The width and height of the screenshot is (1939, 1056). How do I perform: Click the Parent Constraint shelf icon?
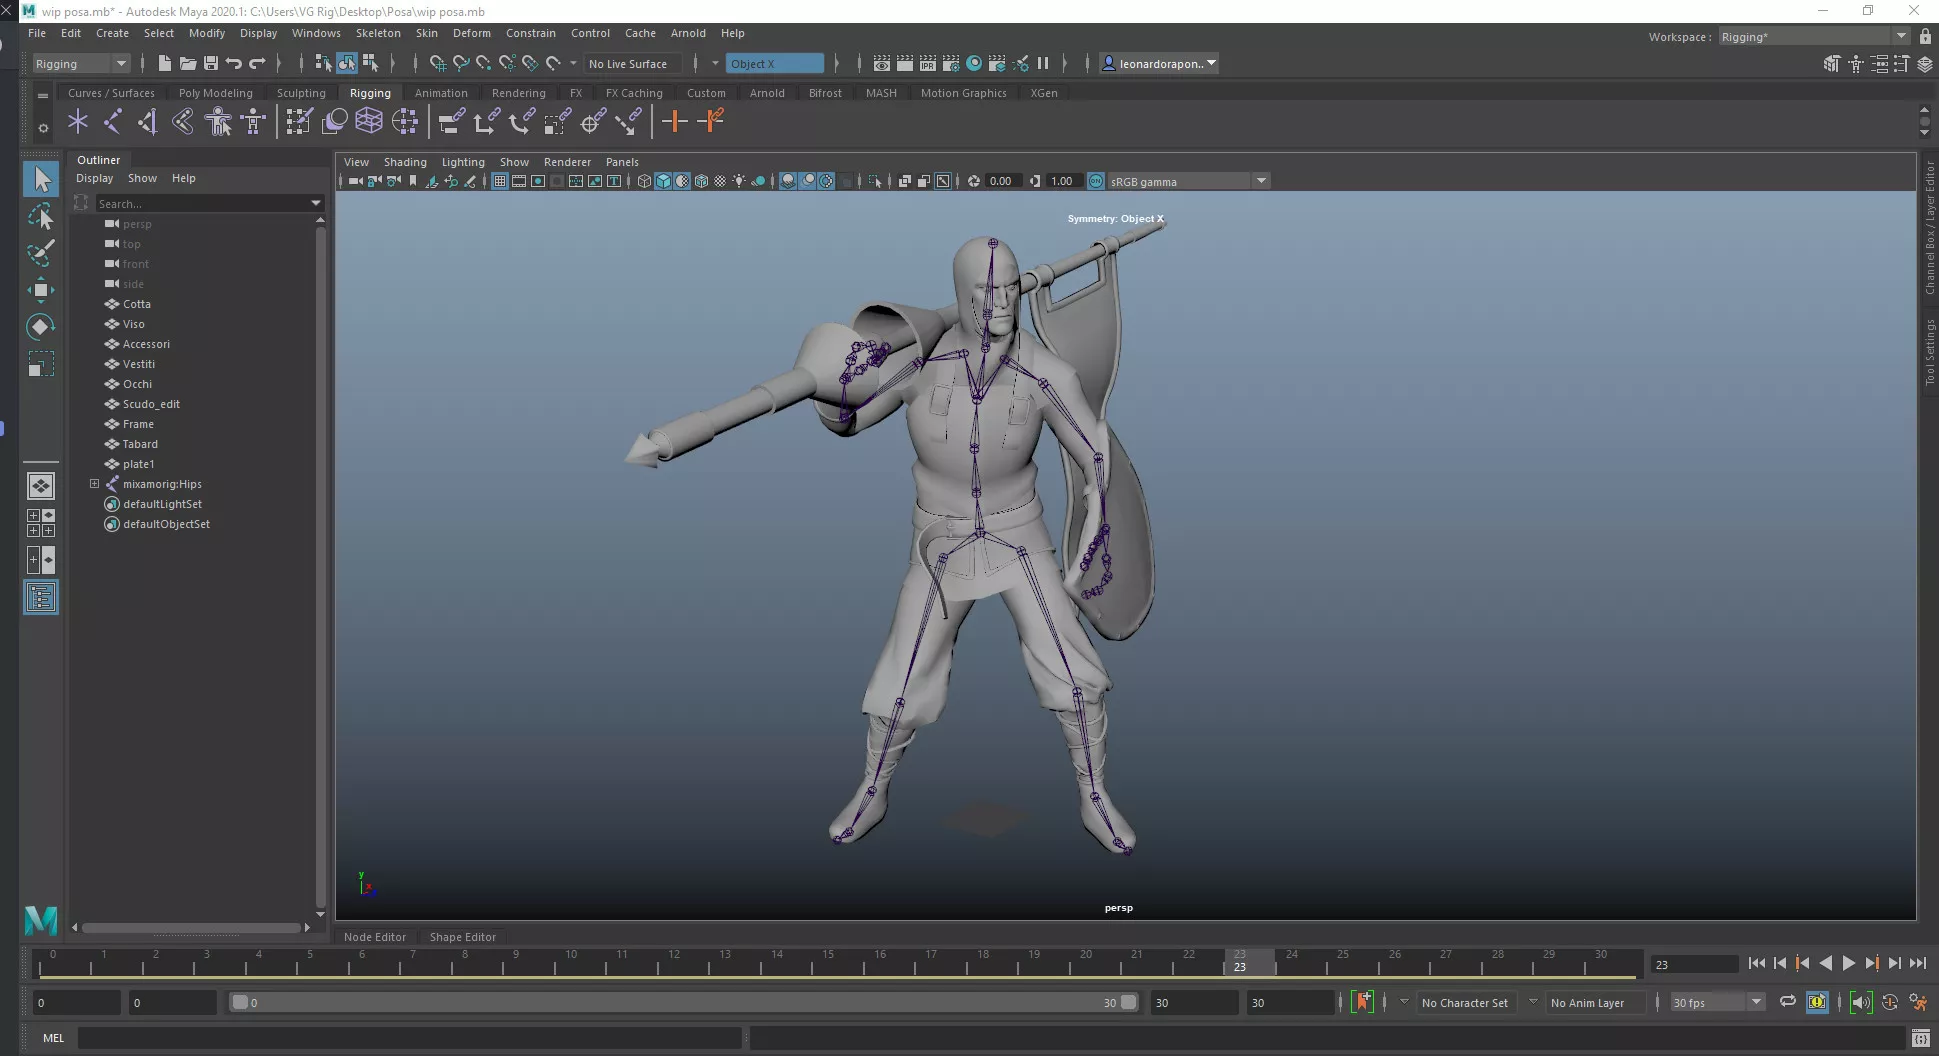[x=451, y=122]
